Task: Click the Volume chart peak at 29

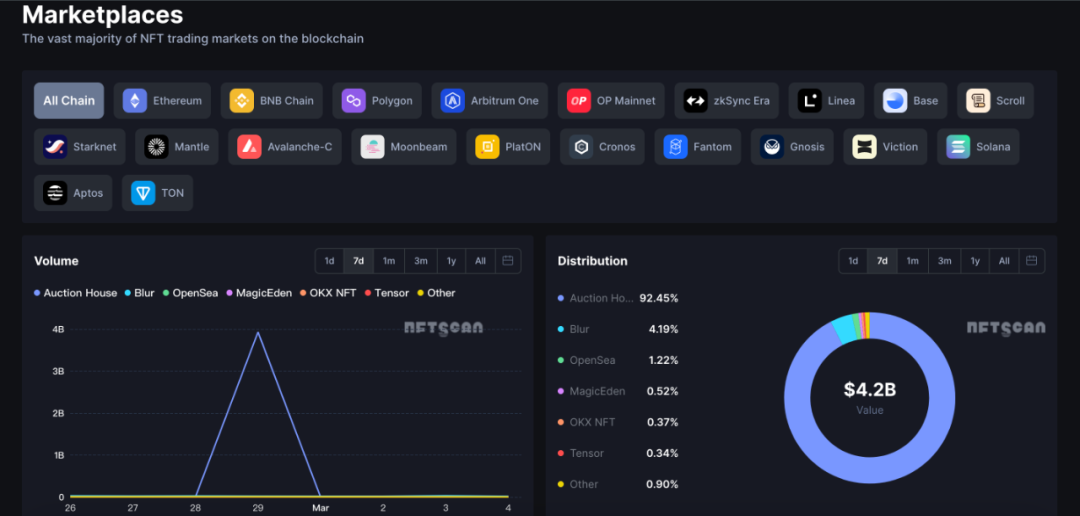Action: 258,332
